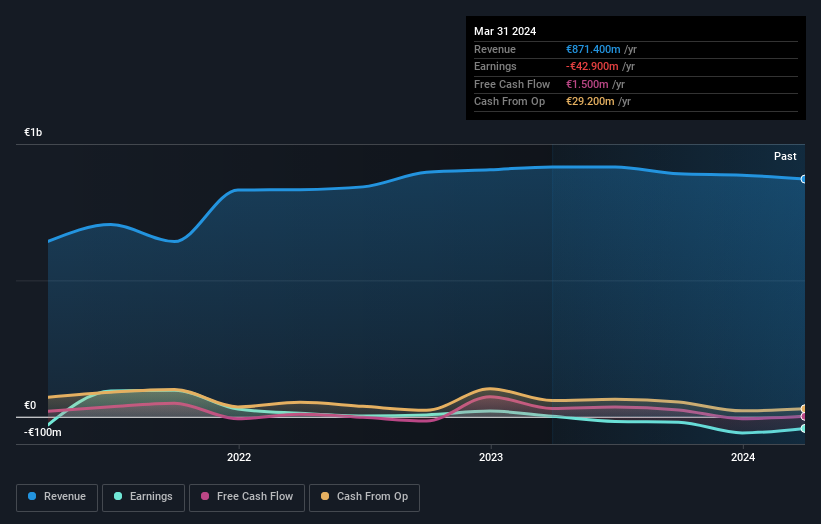Image resolution: width=821 pixels, height=524 pixels.
Task: Click the pink Free Cash Flow endpoint marker
Action: pyautogui.click(x=803, y=417)
